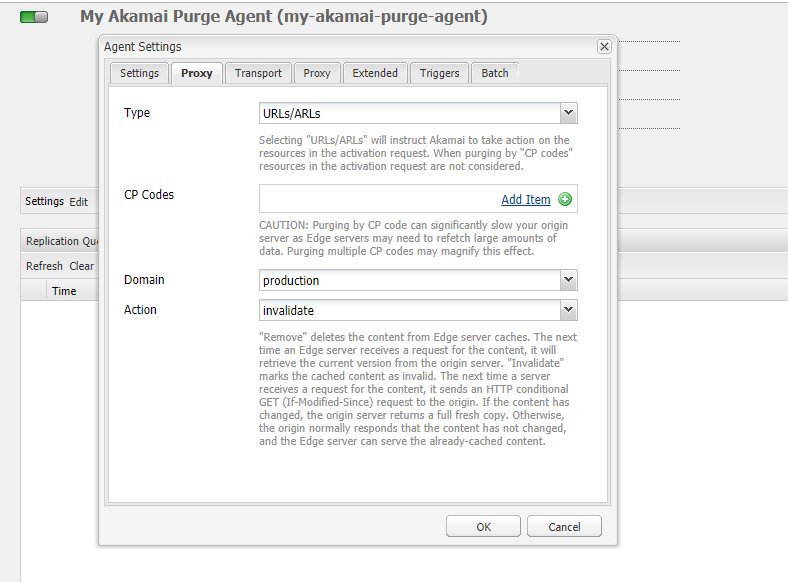The height and width of the screenshot is (582, 788).
Task: Open the Triggers tab
Action: tap(440, 73)
